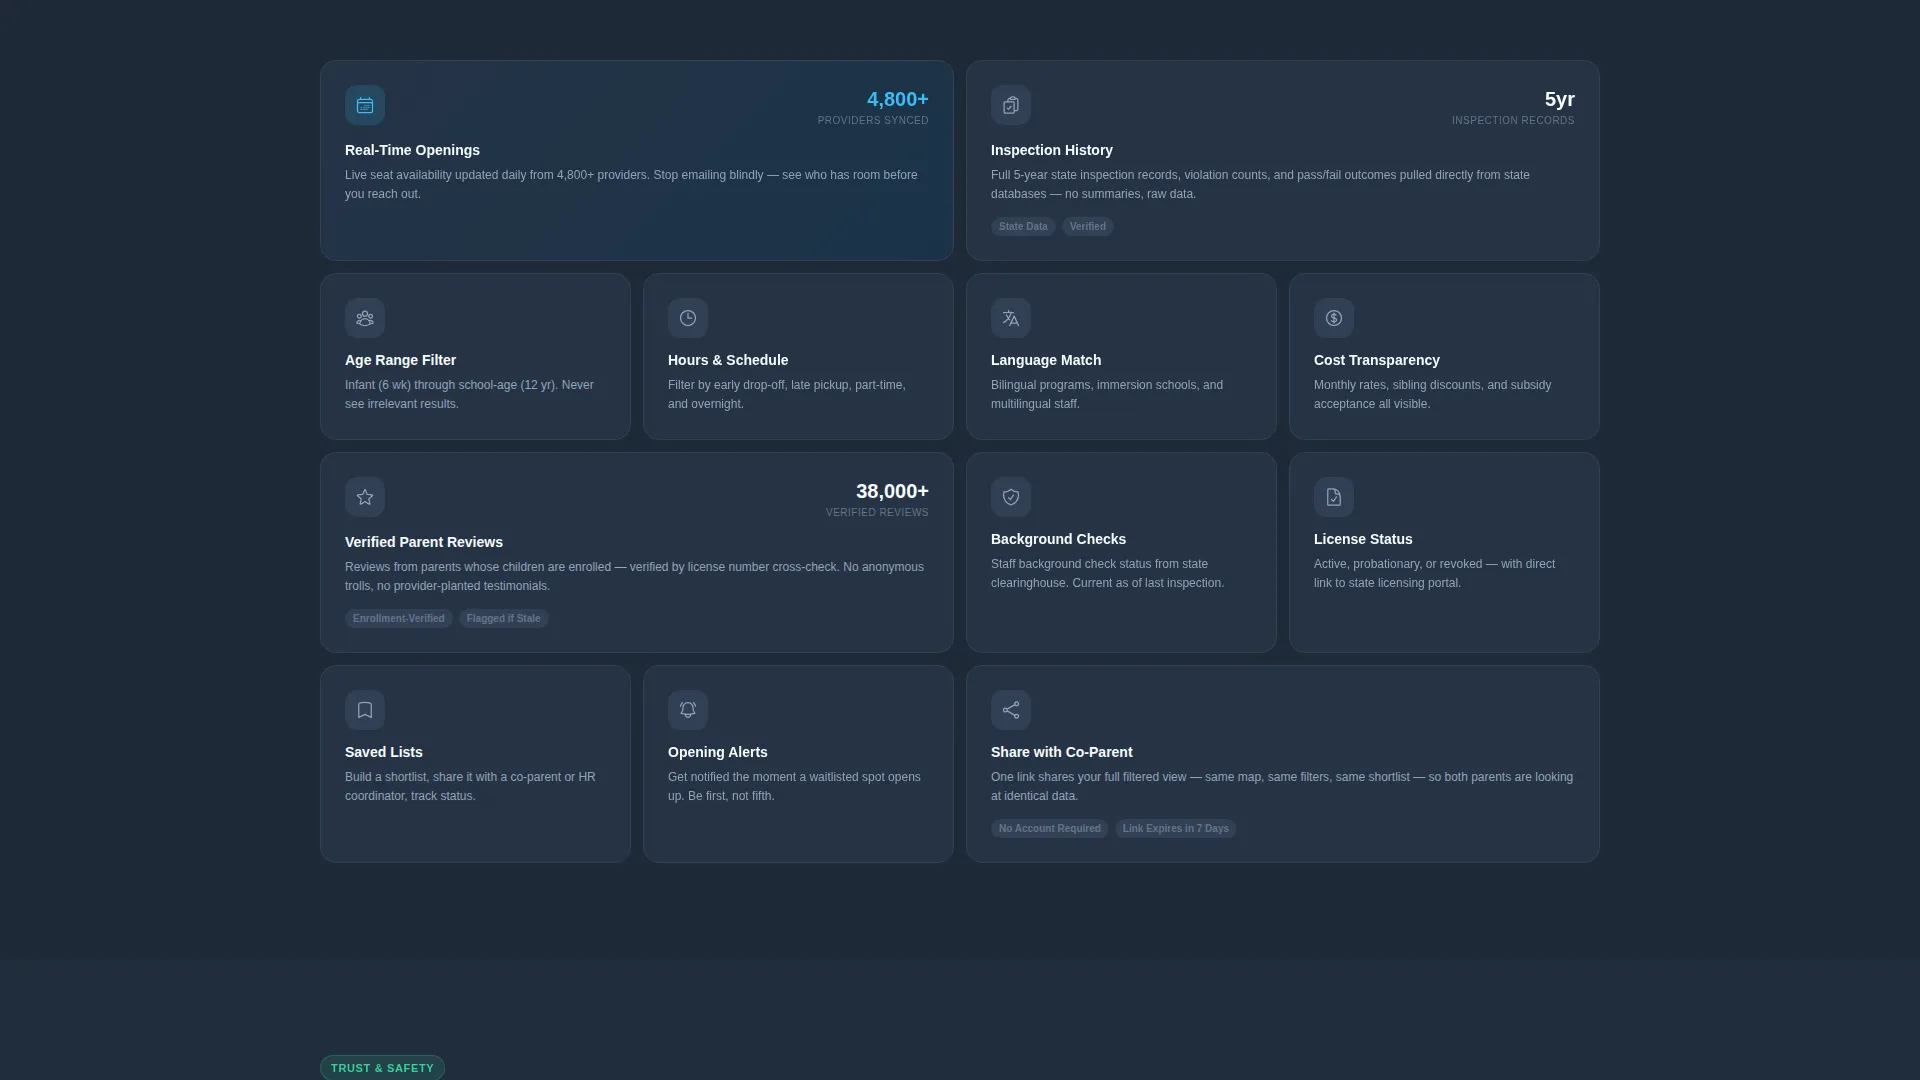Image resolution: width=1920 pixels, height=1080 pixels.
Task: Click the document check icon for License Status
Action: (1334, 497)
